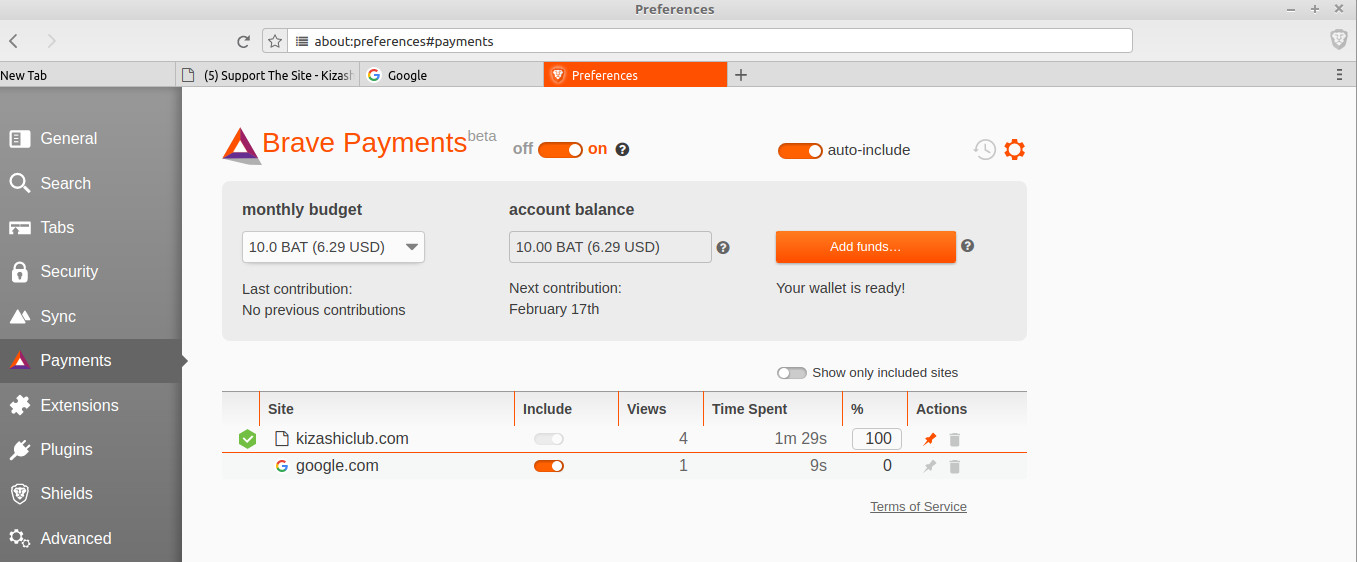Toggle include switch for google.com
The height and width of the screenshot is (562, 1357).
point(549,466)
